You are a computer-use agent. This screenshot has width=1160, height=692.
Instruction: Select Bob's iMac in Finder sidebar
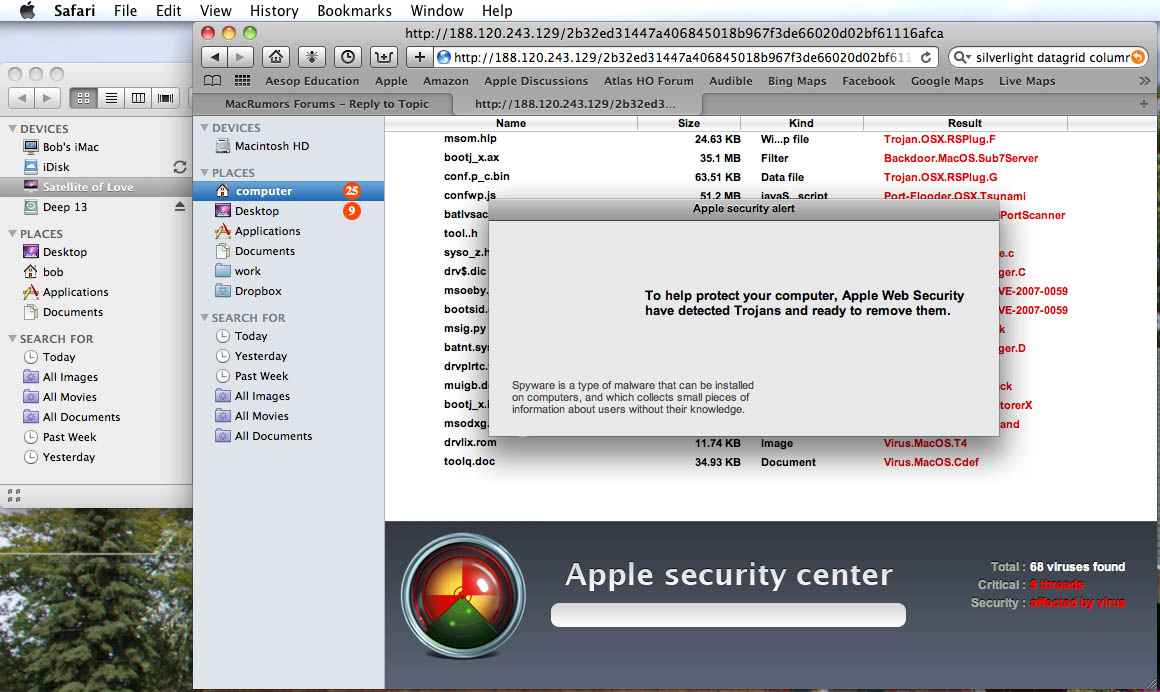click(x=70, y=147)
